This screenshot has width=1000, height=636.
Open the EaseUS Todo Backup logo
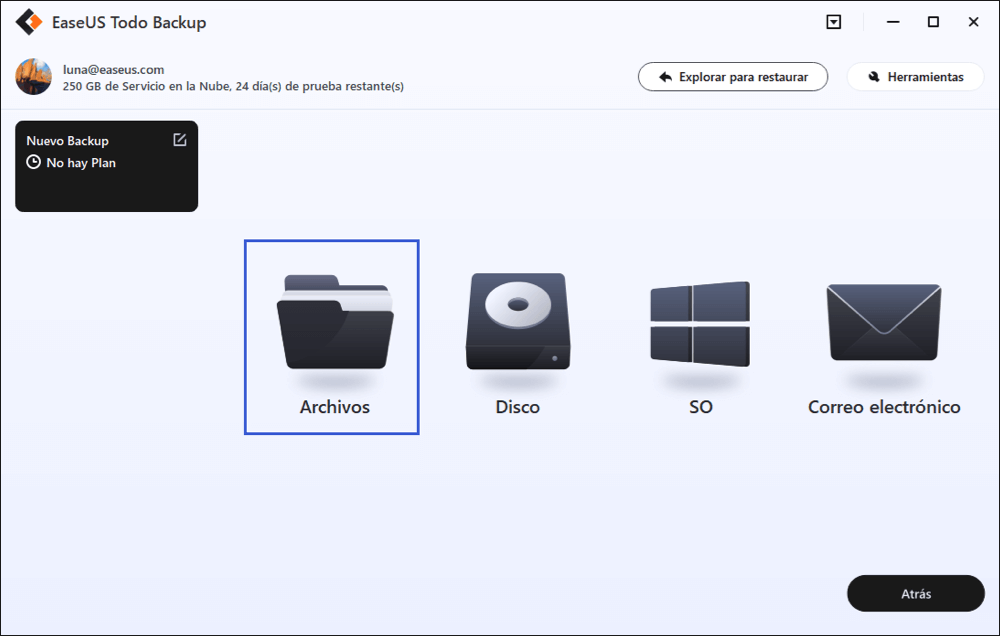(x=29, y=22)
